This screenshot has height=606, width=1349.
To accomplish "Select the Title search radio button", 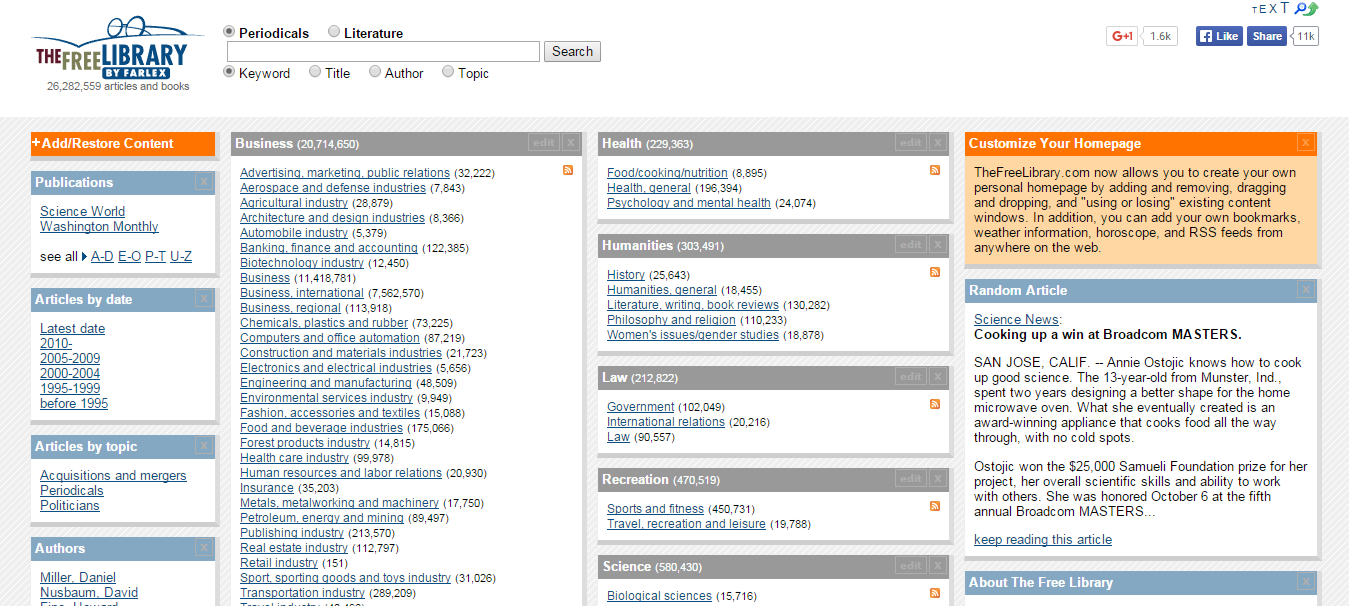I will point(315,72).
